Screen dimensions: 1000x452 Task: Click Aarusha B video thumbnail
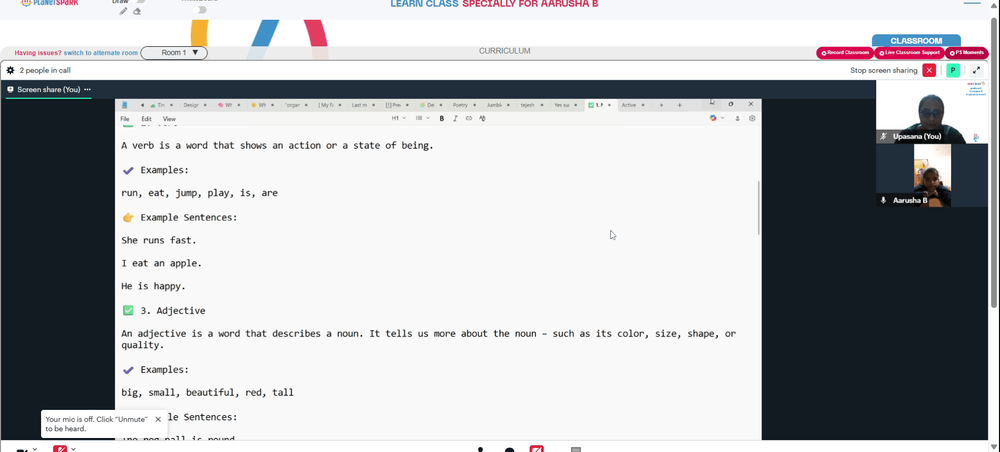coord(932,175)
